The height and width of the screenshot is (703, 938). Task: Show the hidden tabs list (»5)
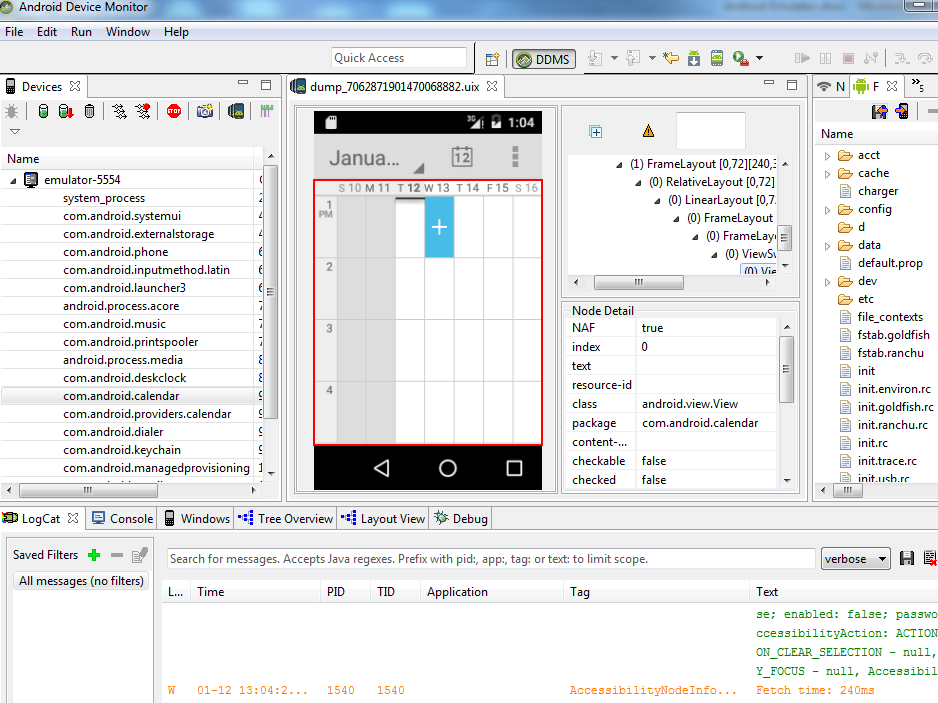918,86
